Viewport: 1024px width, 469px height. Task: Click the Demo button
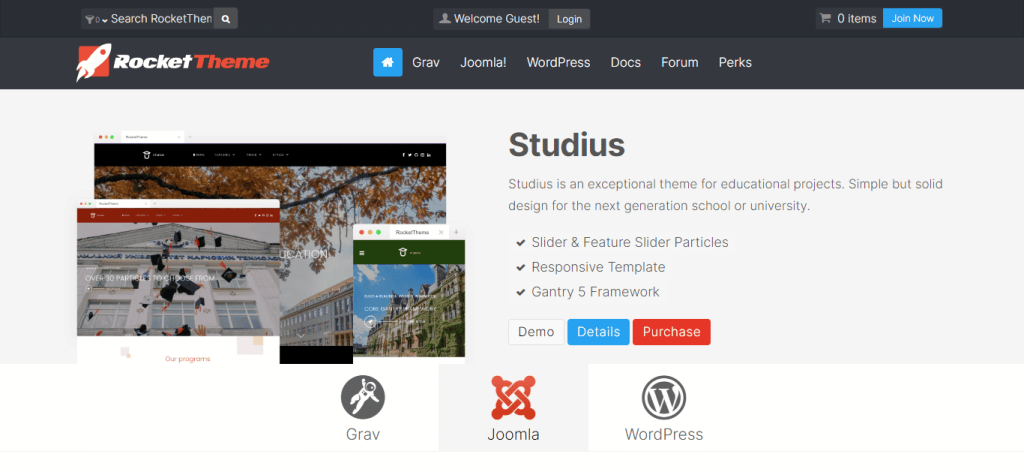point(536,332)
